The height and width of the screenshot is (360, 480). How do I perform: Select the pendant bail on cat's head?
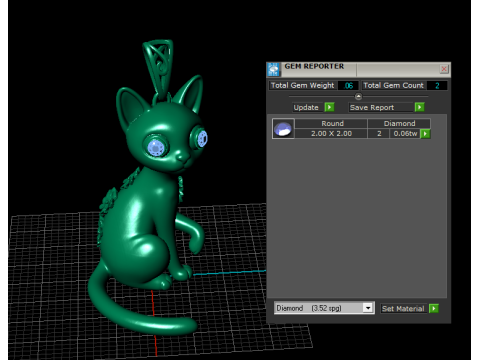(x=159, y=68)
